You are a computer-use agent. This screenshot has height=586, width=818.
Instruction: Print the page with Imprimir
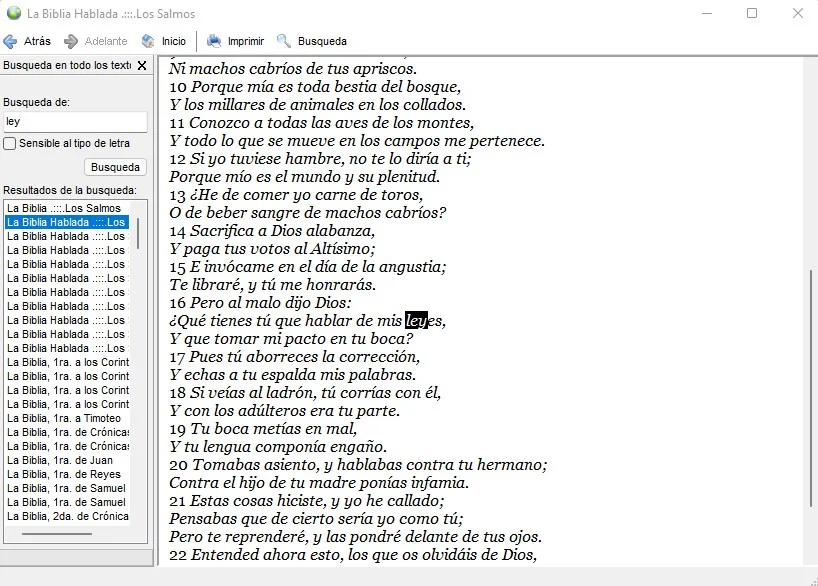coord(235,41)
